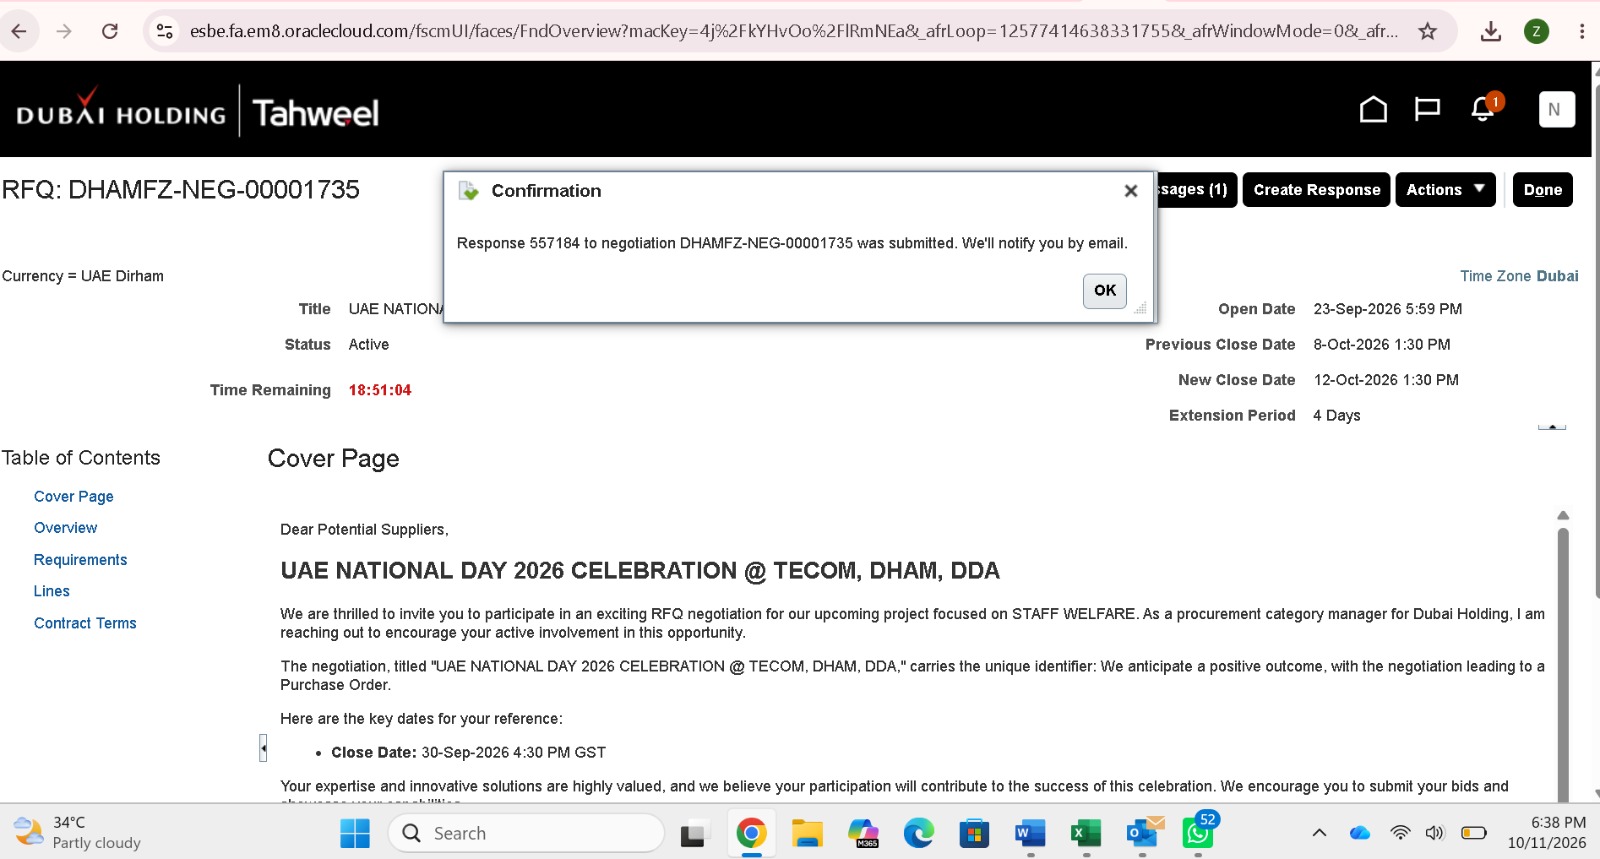1600x859 pixels.
Task: Open Overview in Table of Contents
Action: [x=66, y=528]
